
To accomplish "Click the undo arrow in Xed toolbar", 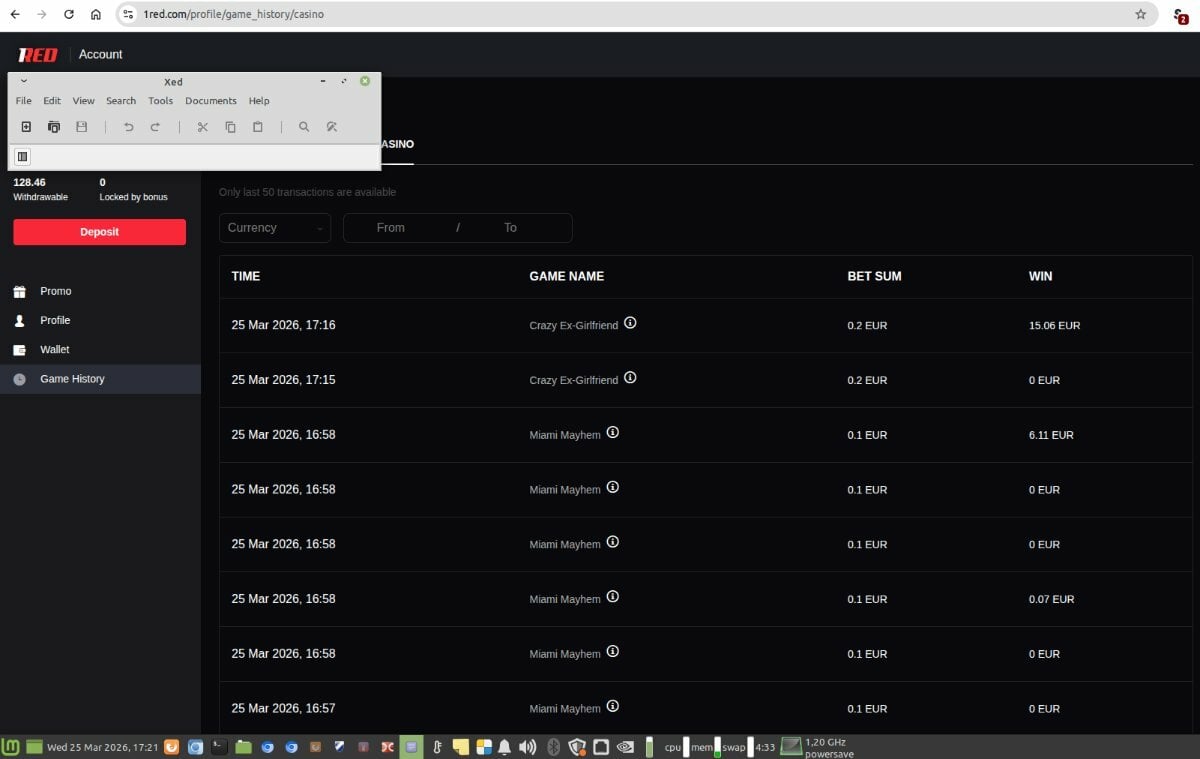I will [x=128, y=127].
